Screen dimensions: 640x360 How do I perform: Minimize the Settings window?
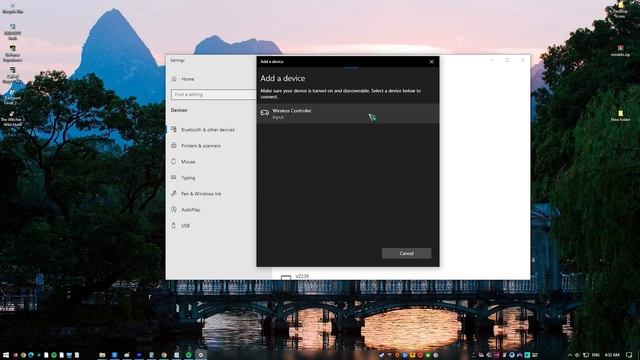pos(492,60)
